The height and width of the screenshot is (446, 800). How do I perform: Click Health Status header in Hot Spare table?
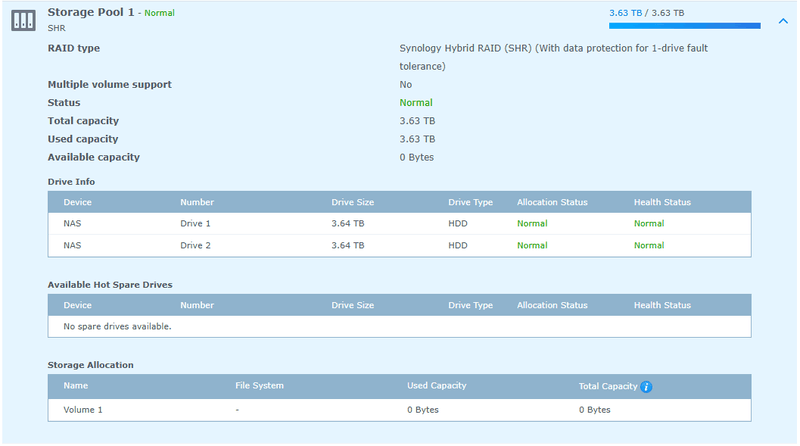coord(662,305)
